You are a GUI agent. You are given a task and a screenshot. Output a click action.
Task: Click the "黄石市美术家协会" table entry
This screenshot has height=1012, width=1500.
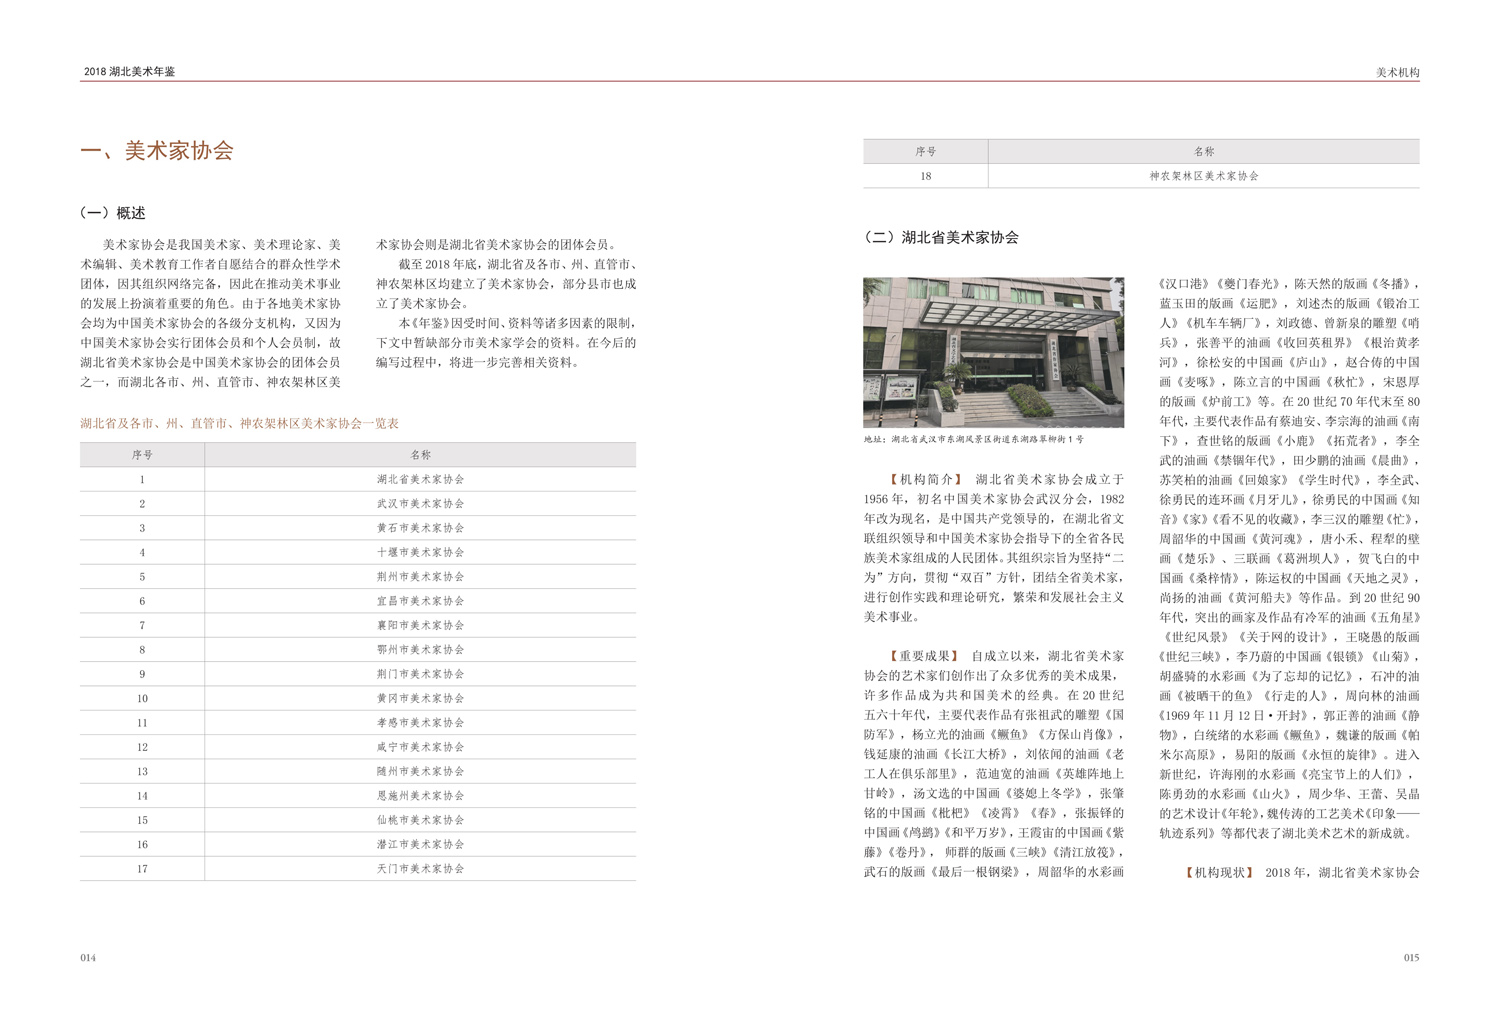coord(421,528)
